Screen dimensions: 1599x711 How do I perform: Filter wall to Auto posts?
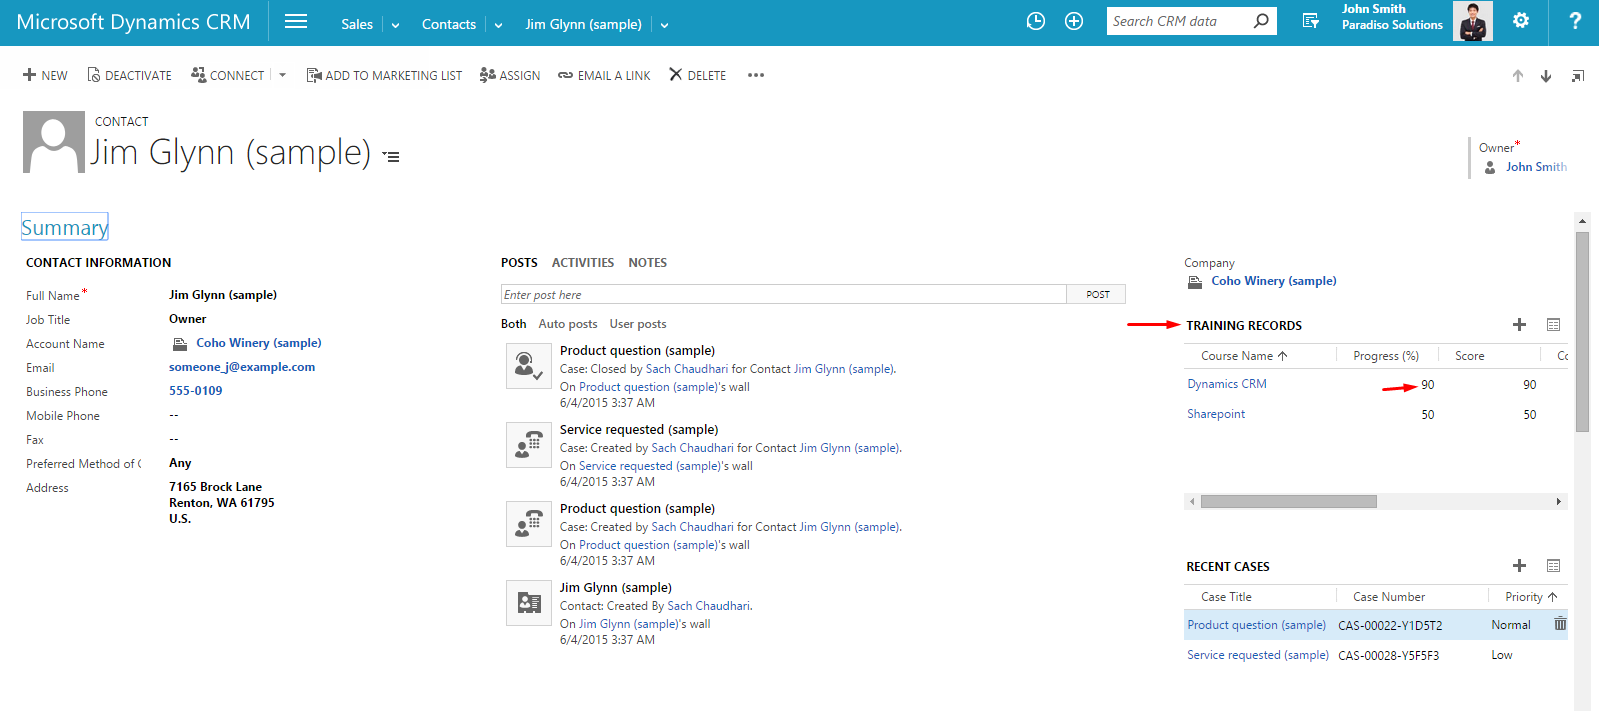(x=568, y=324)
